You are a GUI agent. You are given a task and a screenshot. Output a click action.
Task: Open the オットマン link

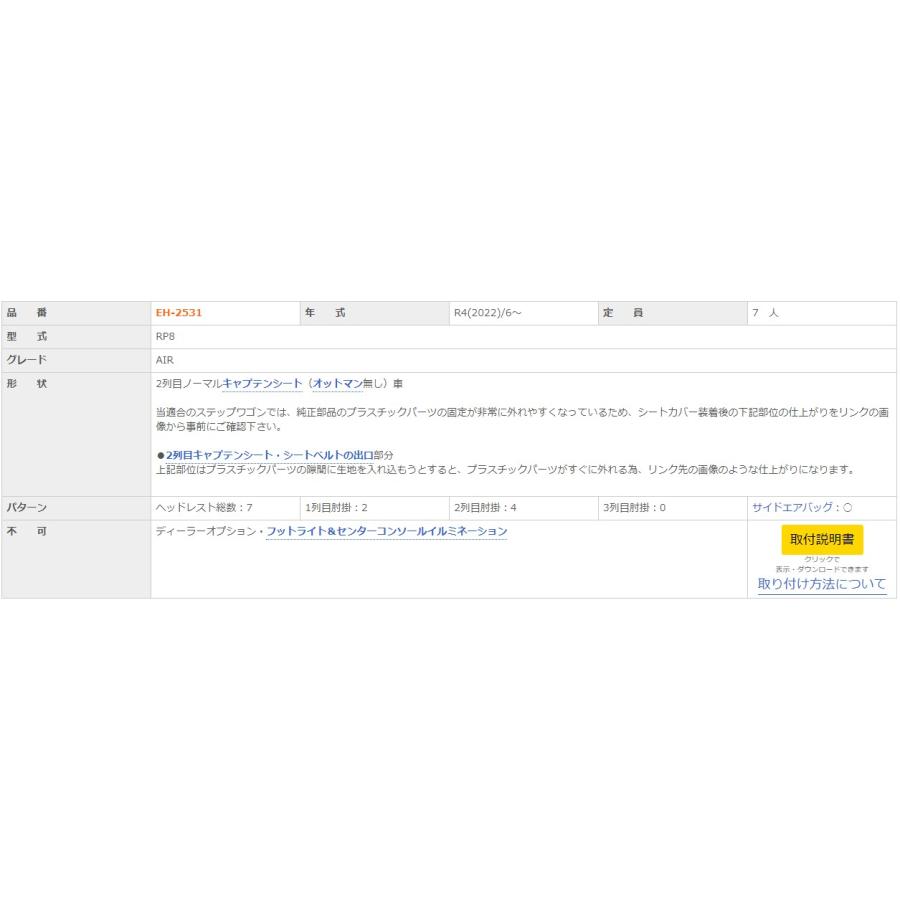tap(338, 383)
